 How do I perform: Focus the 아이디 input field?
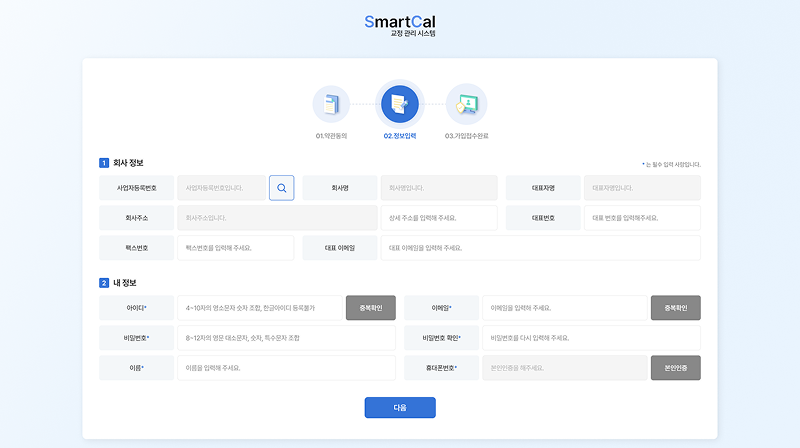point(260,308)
